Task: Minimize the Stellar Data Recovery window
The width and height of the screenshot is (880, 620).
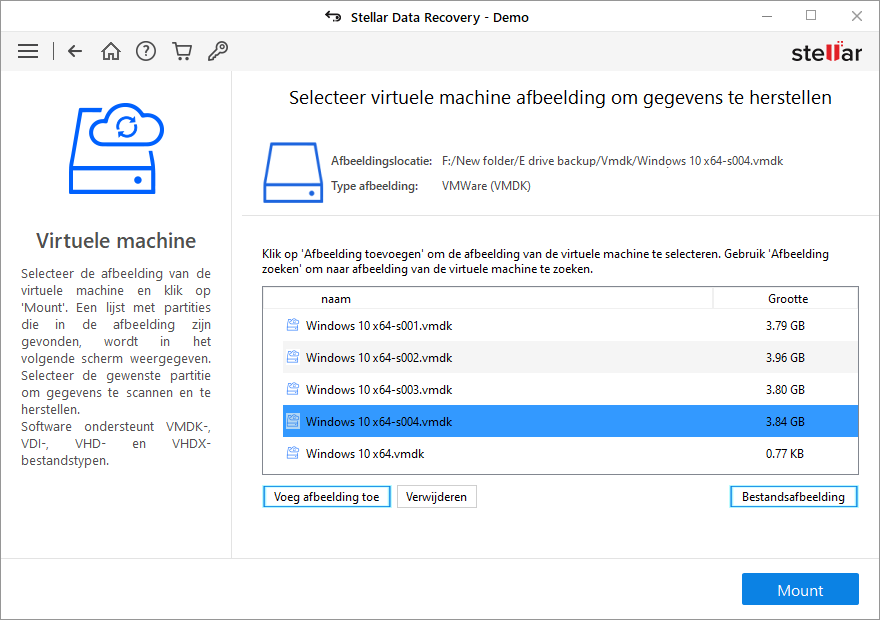Action: pyautogui.click(x=767, y=17)
